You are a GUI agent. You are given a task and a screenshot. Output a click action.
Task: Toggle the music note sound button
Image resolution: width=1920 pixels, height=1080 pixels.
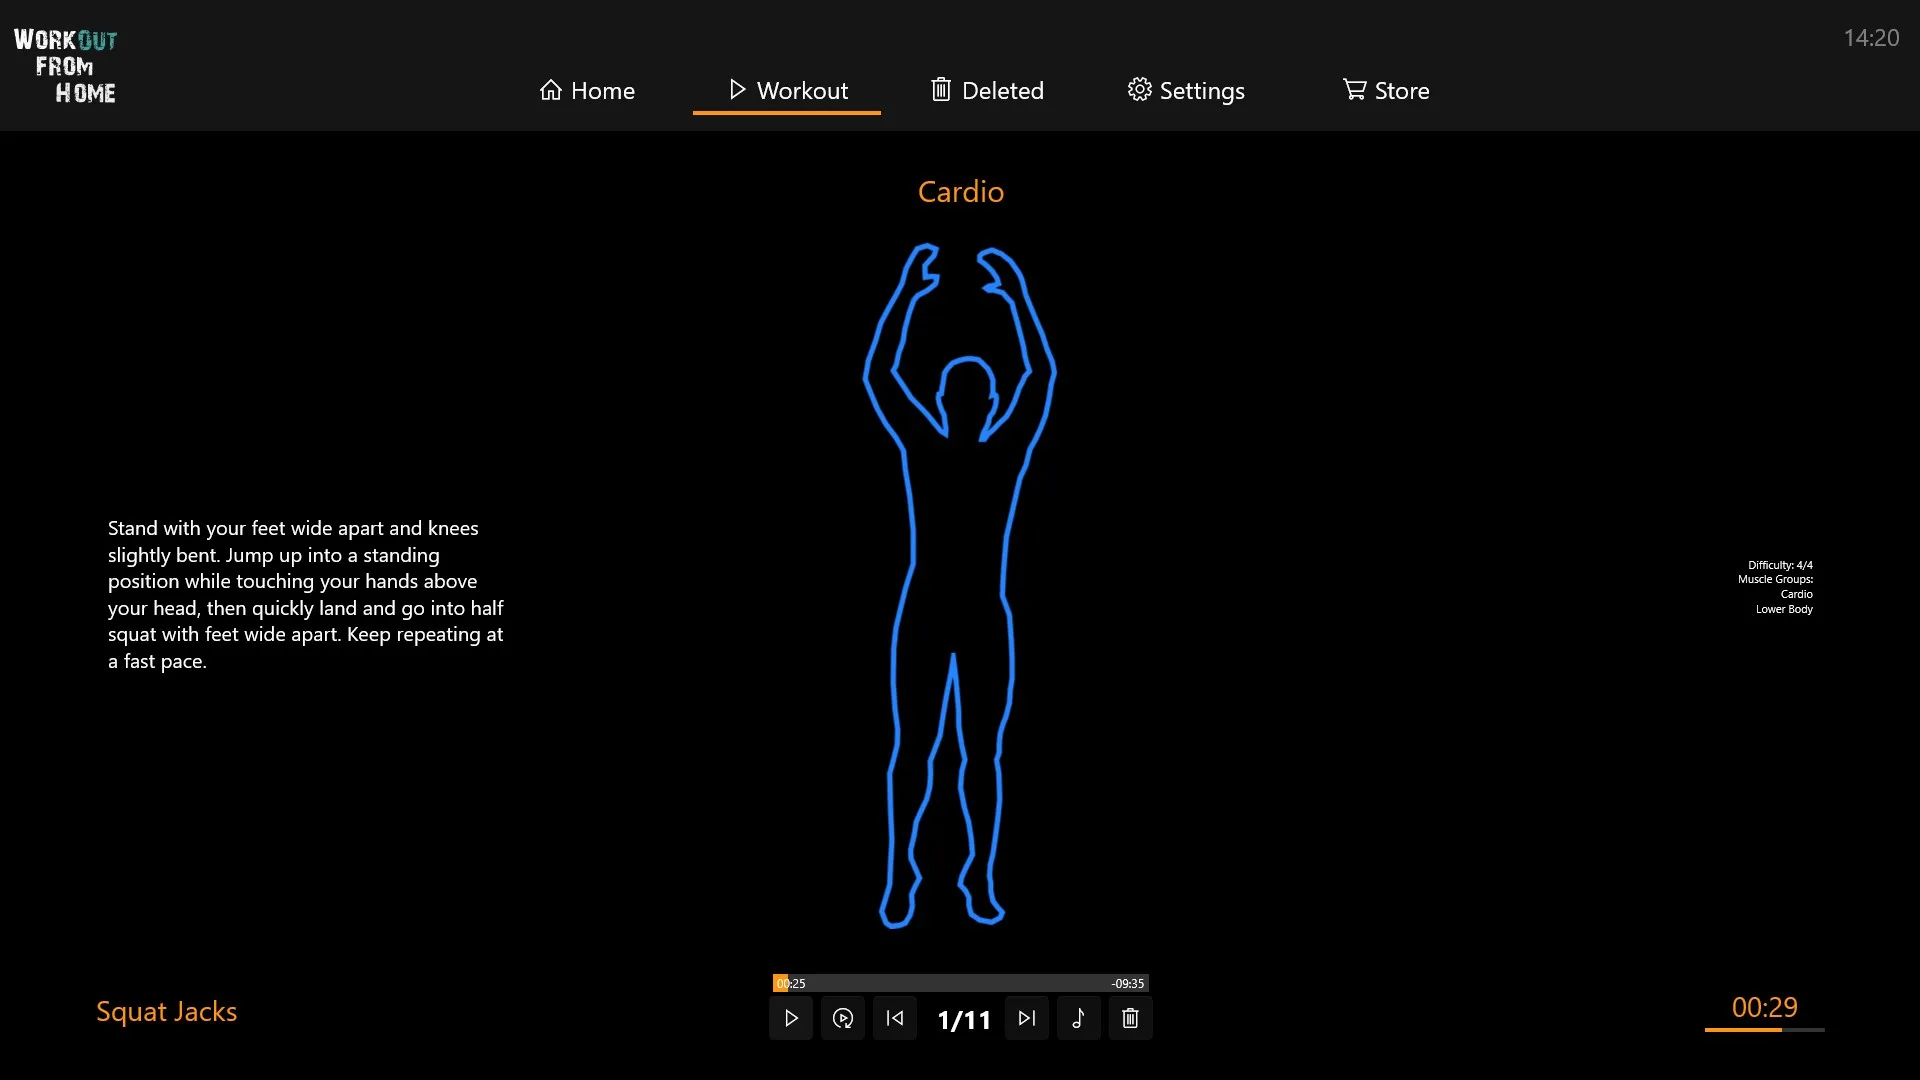[x=1079, y=1018]
